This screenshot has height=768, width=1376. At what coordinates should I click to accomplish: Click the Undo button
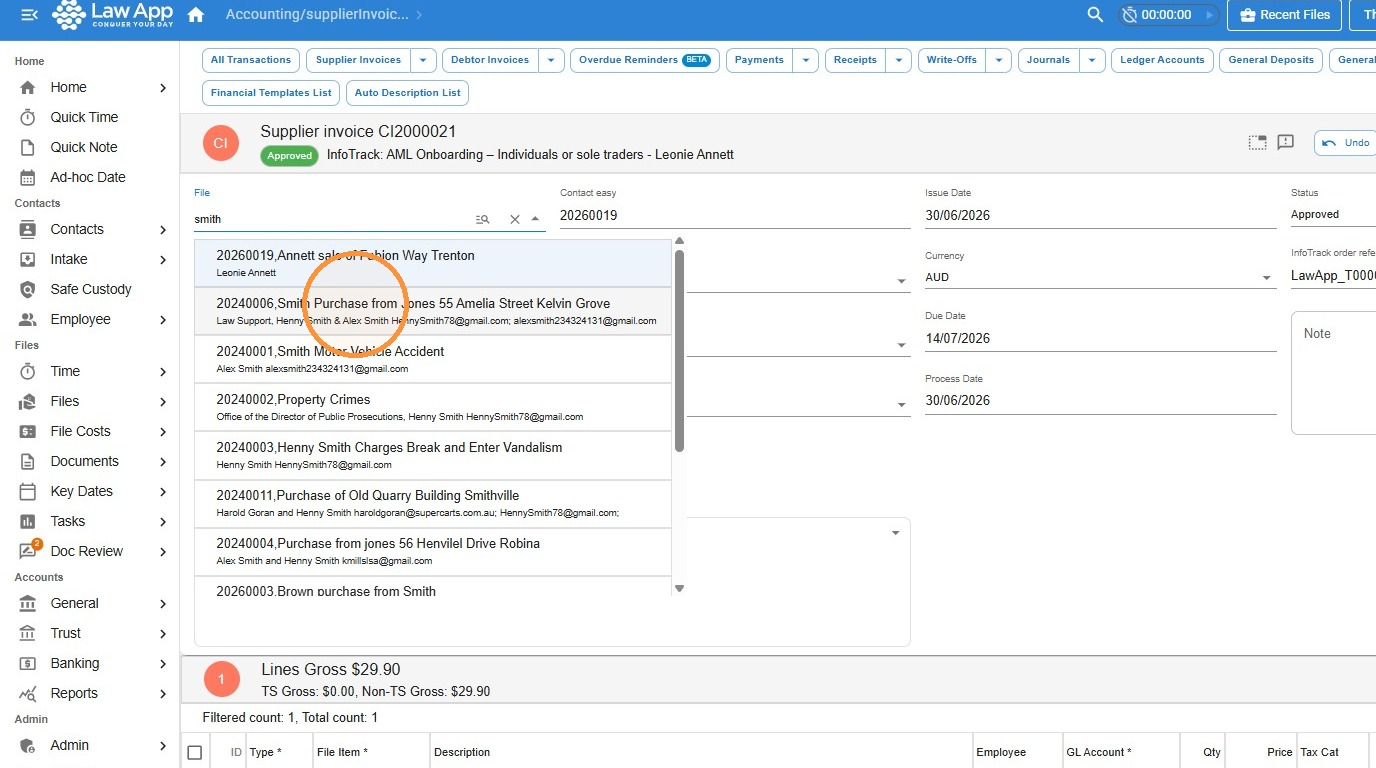pyautogui.click(x=1346, y=143)
